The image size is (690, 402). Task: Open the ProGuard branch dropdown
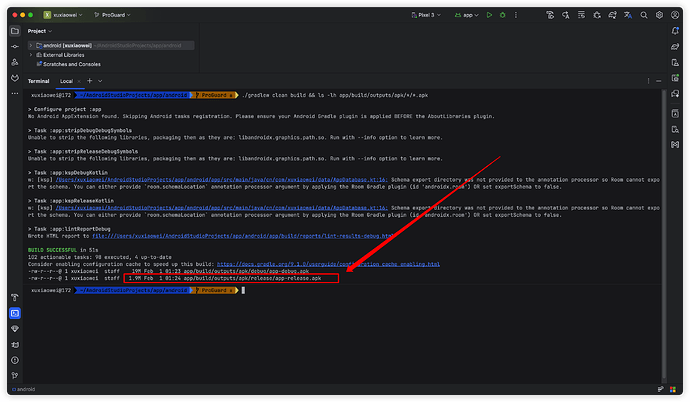point(115,16)
